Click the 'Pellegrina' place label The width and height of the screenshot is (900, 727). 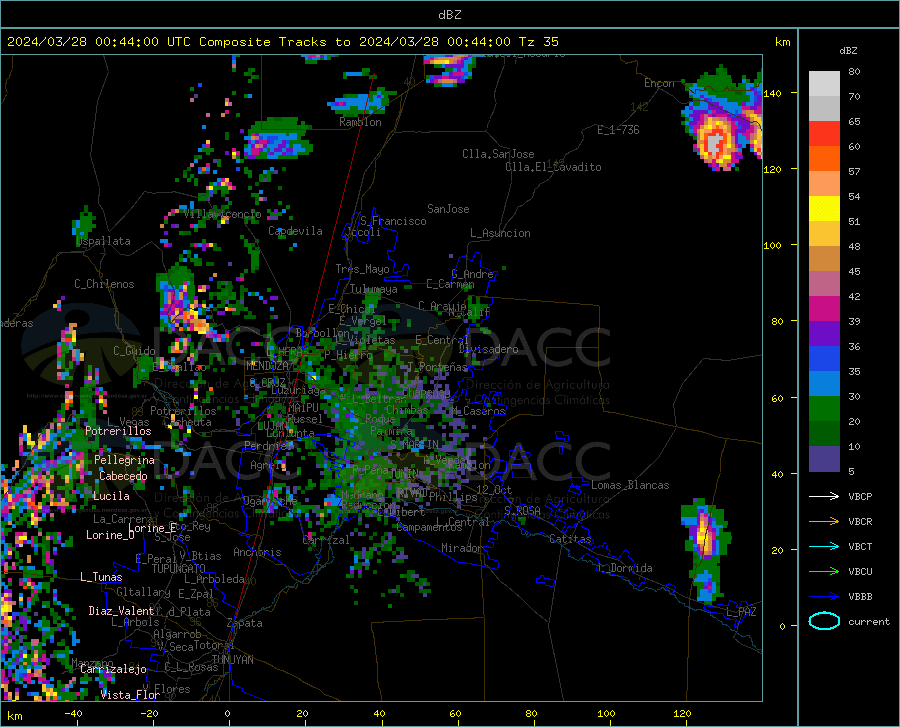(124, 460)
